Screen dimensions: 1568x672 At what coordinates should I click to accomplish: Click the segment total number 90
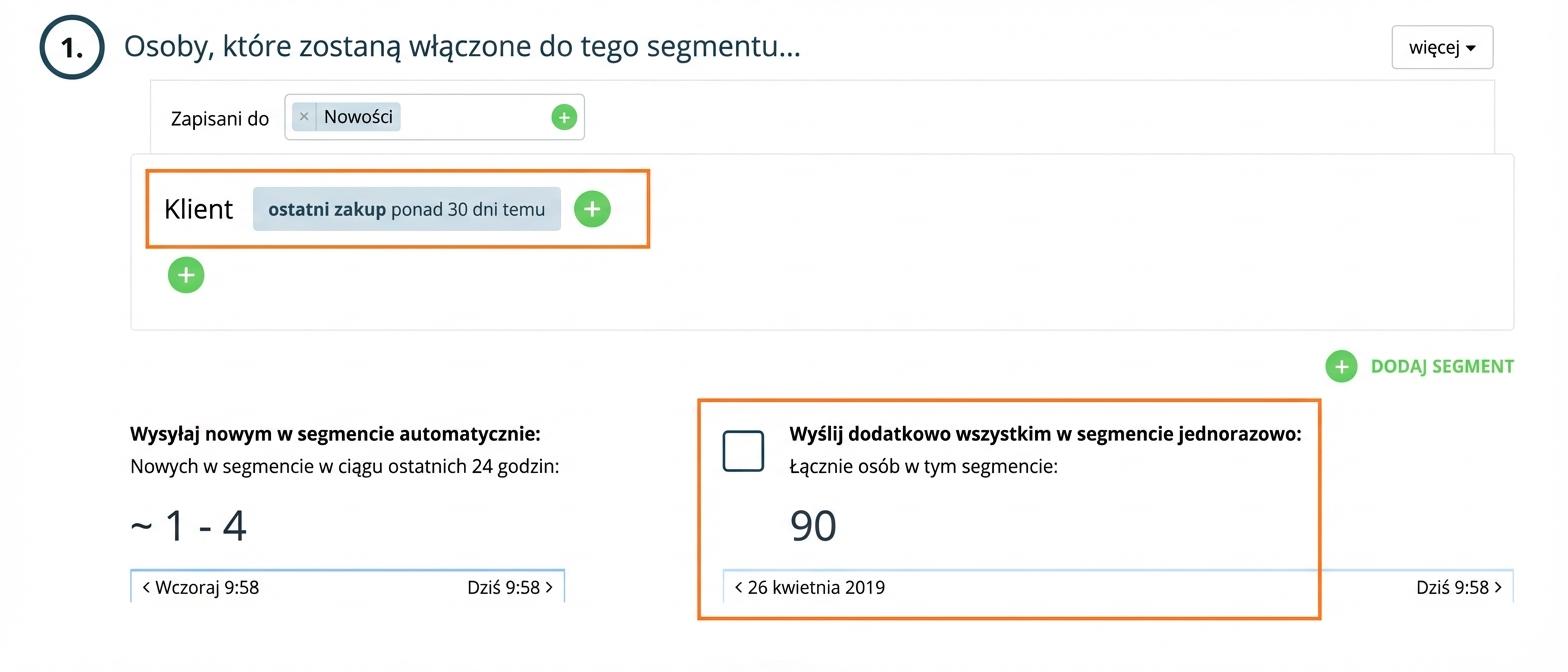pyautogui.click(x=813, y=526)
